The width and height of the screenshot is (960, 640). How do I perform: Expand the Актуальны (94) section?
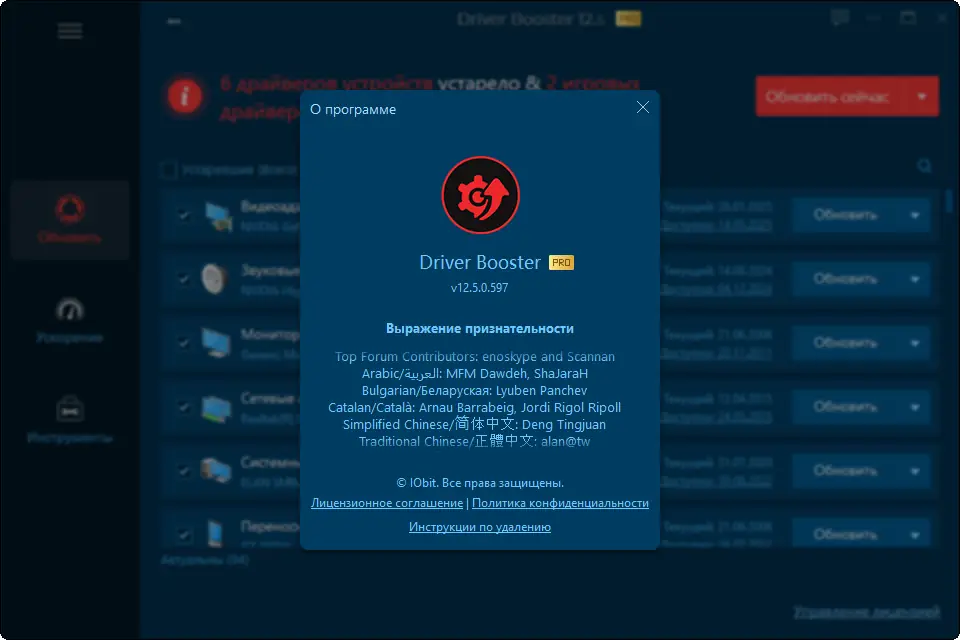204,560
